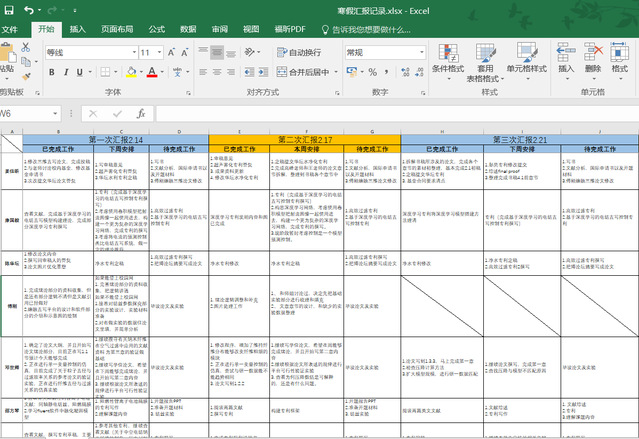The width and height of the screenshot is (639, 439).
Task: Open the 公式 ribbon tab
Action: coord(156,29)
